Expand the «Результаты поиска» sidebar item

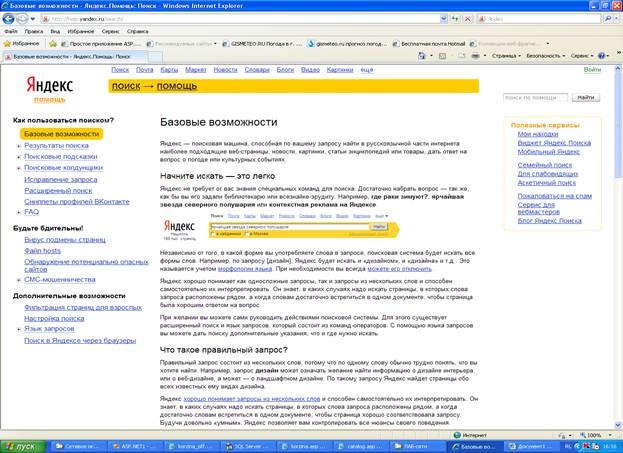19,146
